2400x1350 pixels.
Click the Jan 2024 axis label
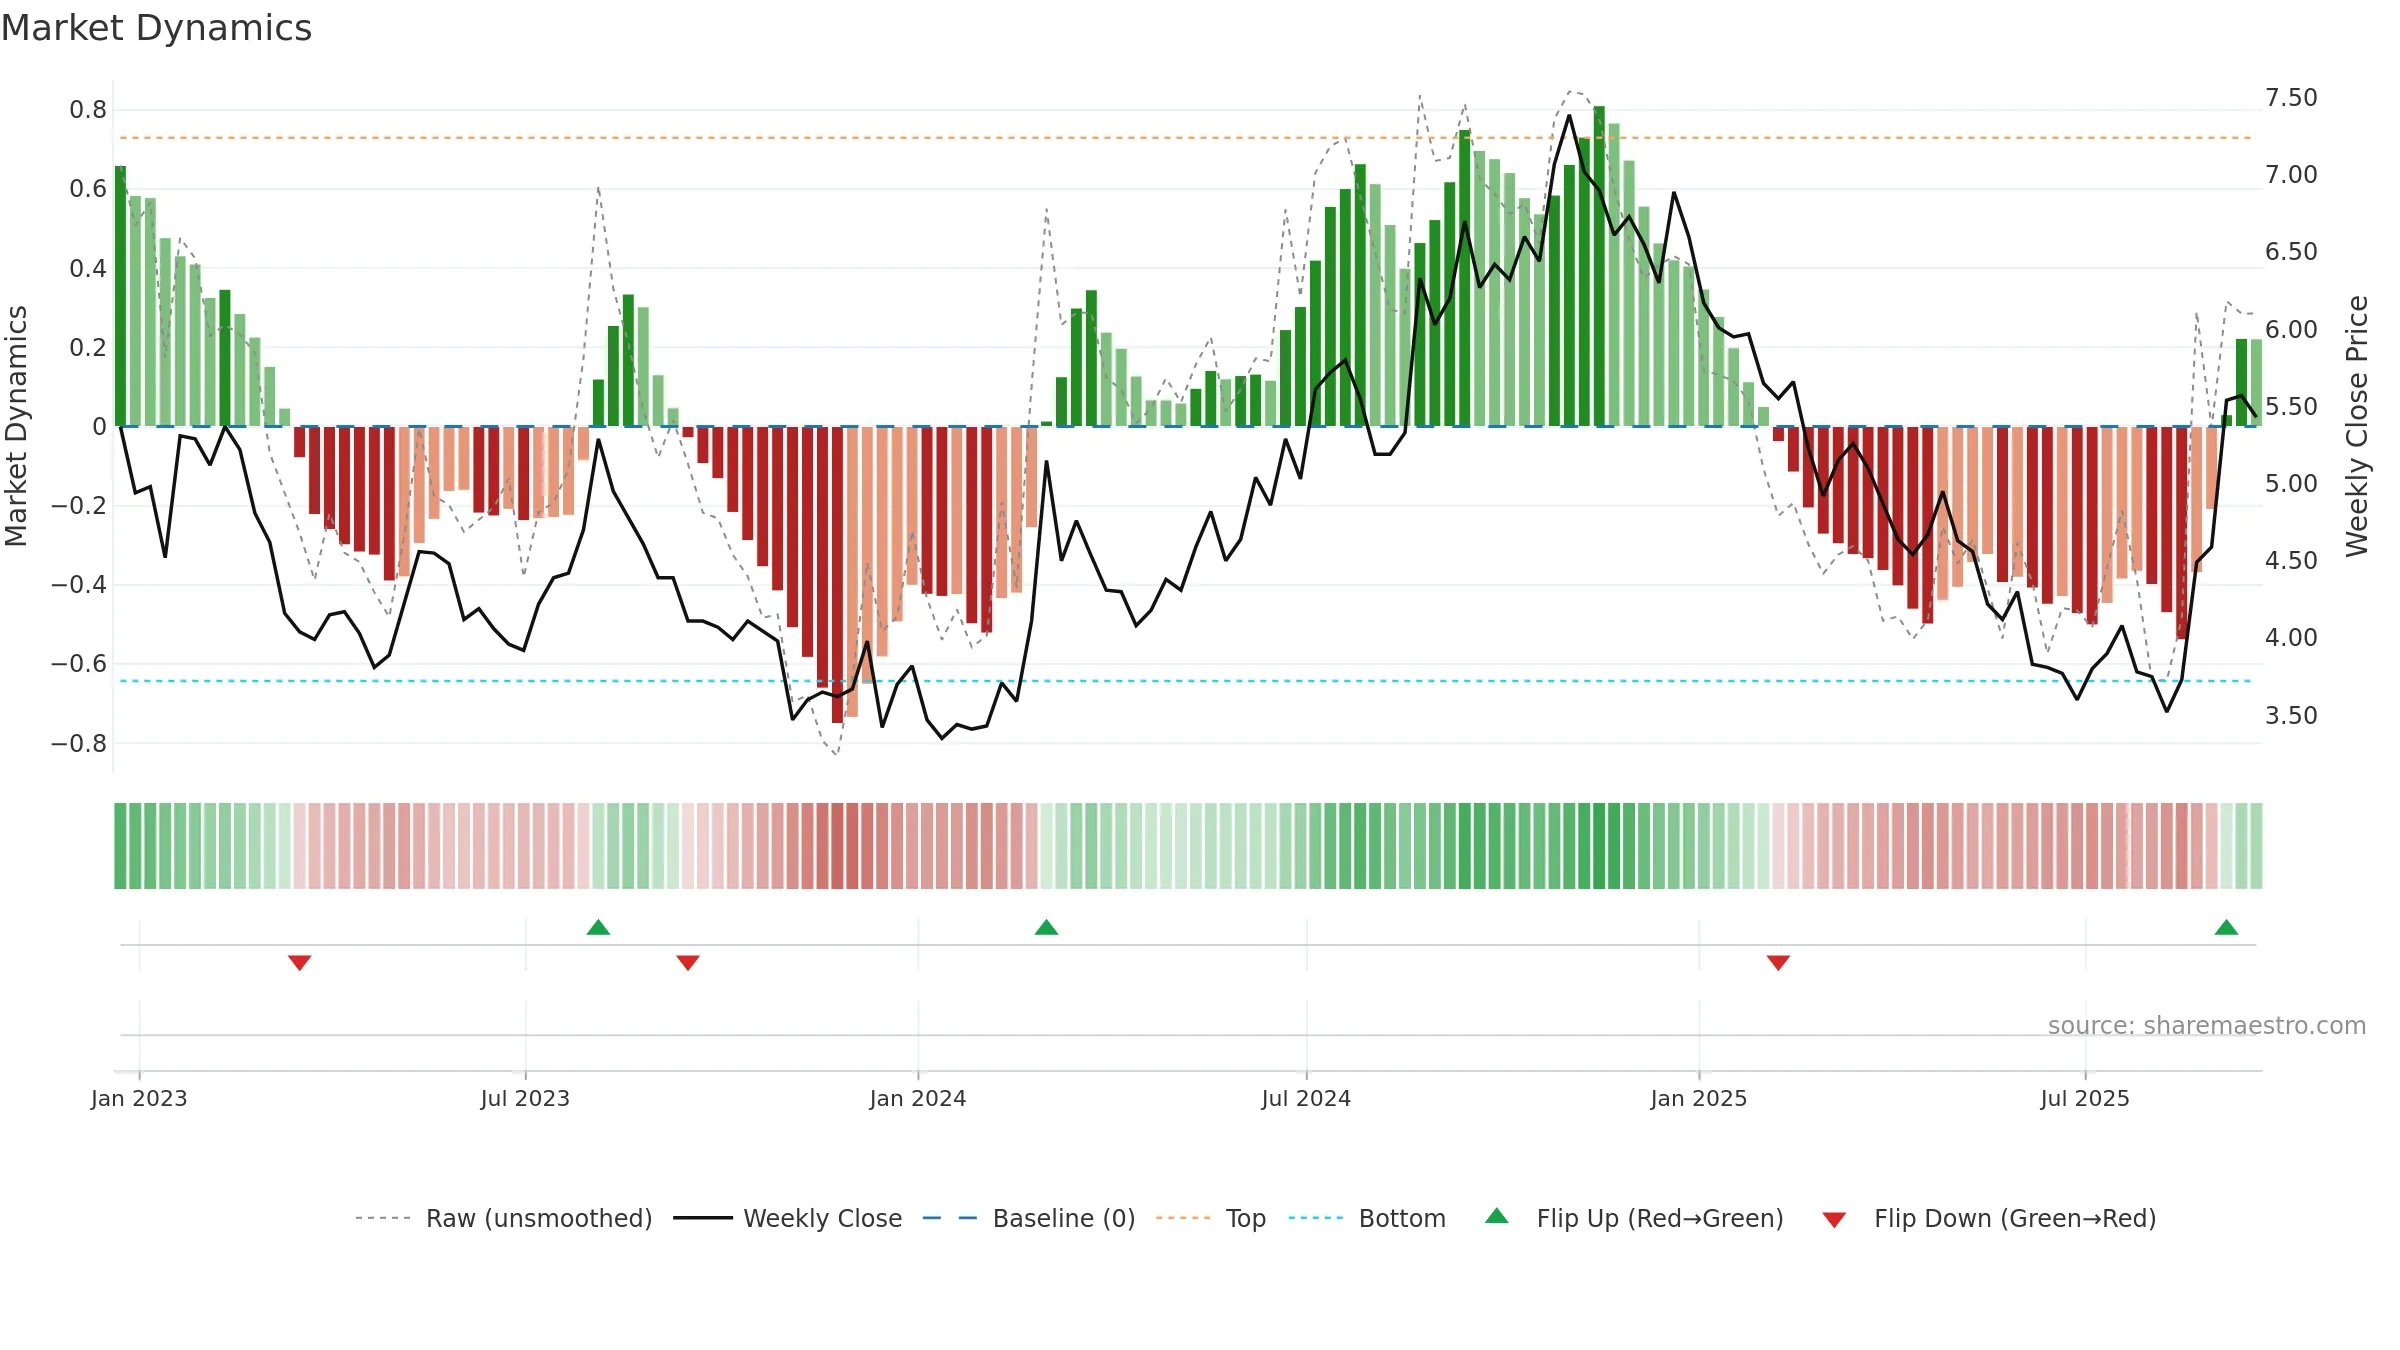[x=918, y=1098]
